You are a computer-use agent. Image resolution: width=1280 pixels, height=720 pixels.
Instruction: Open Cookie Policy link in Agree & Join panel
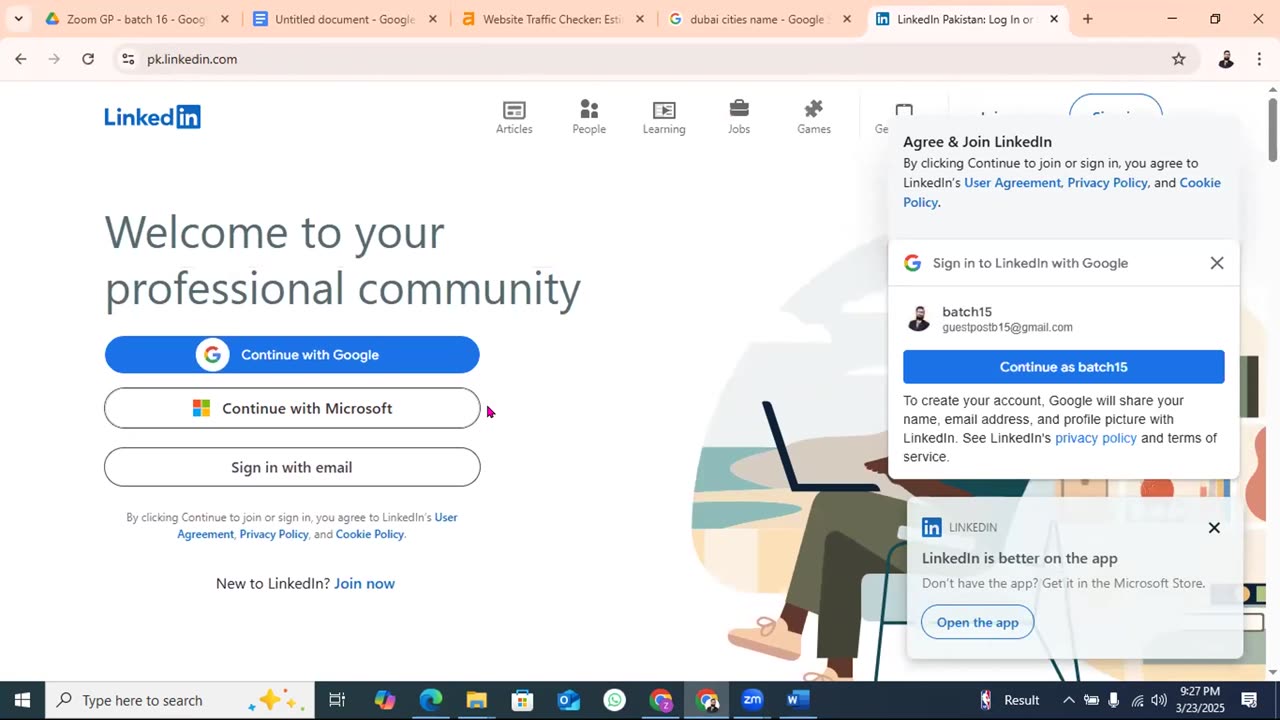pos(1062,192)
